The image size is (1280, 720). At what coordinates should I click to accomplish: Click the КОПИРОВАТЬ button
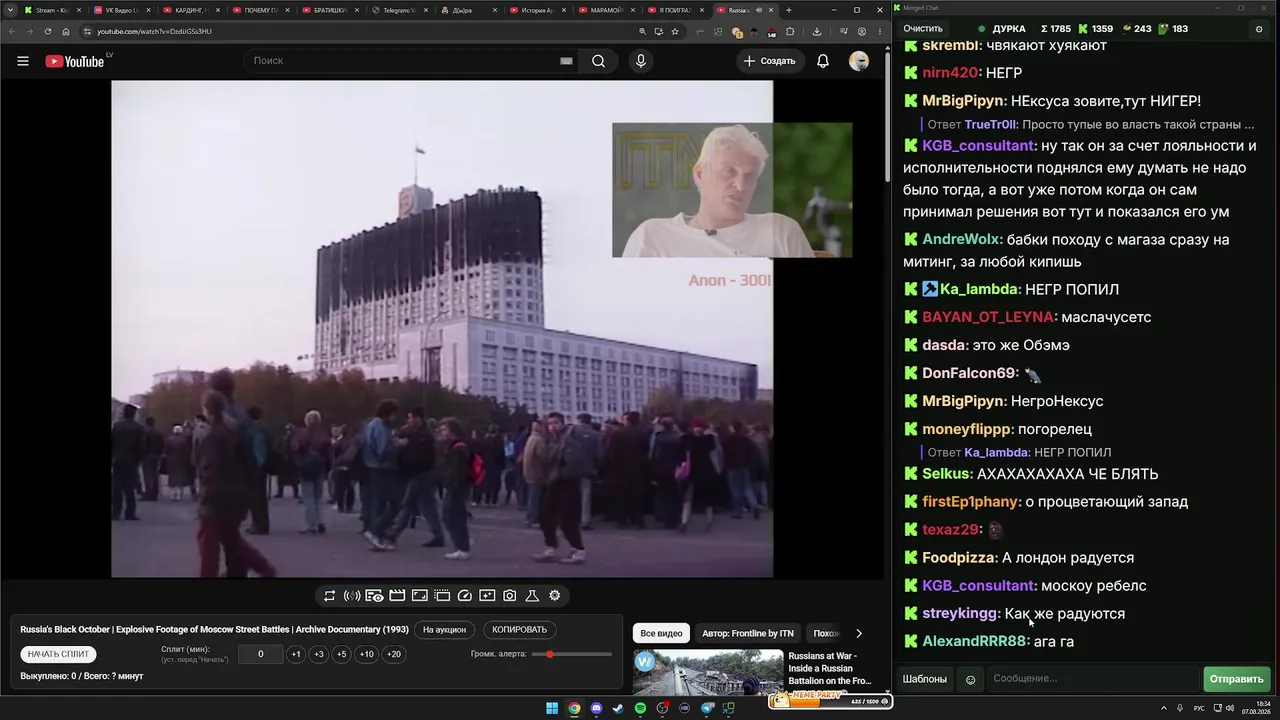(x=520, y=630)
